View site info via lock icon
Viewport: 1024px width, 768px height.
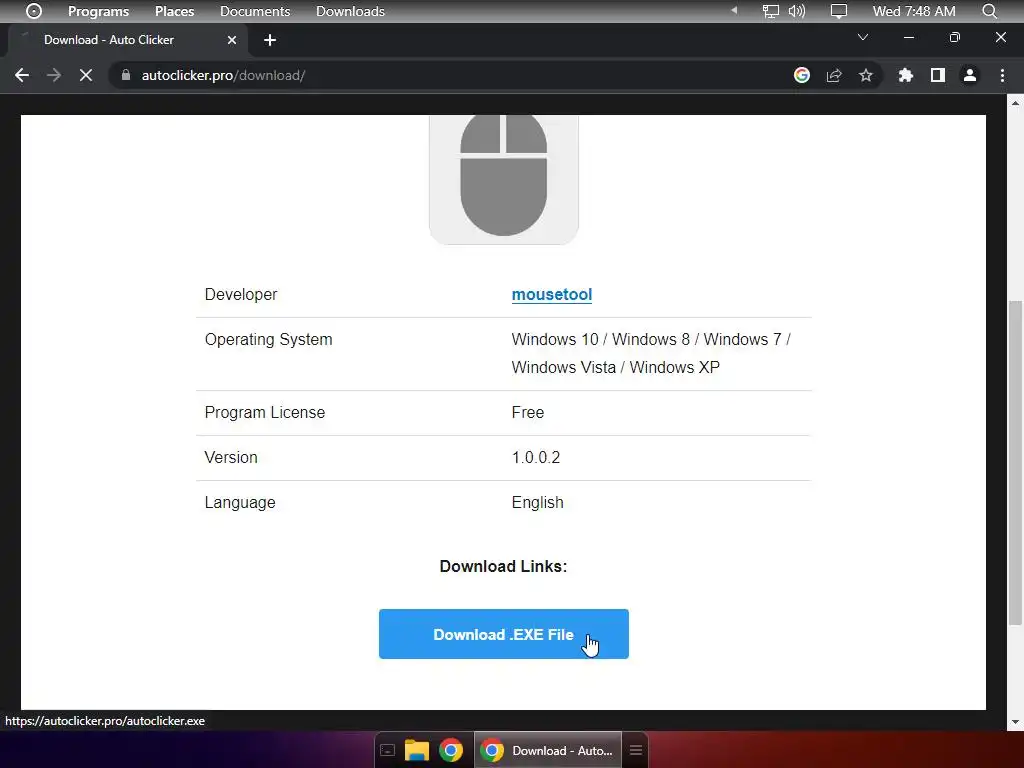click(126, 75)
